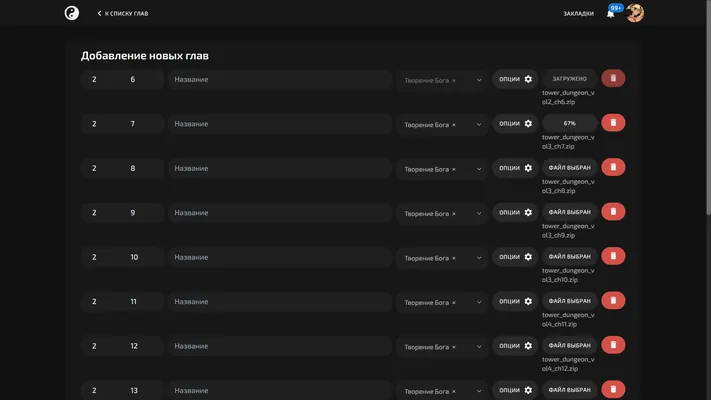Remove Творение Бога tag in chapter 12 row
This screenshot has height=400, width=711.
point(453,347)
